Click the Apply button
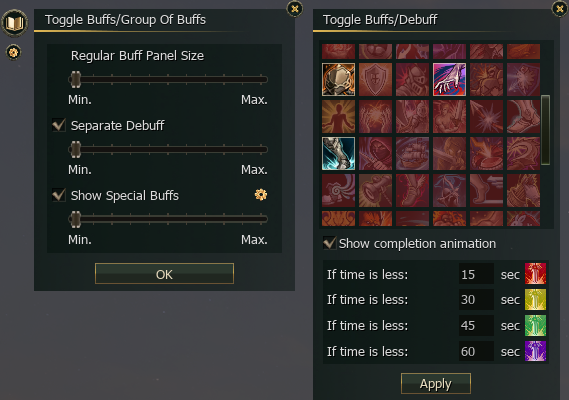This screenshot has height=400, width=569. [x=436, y=383]
